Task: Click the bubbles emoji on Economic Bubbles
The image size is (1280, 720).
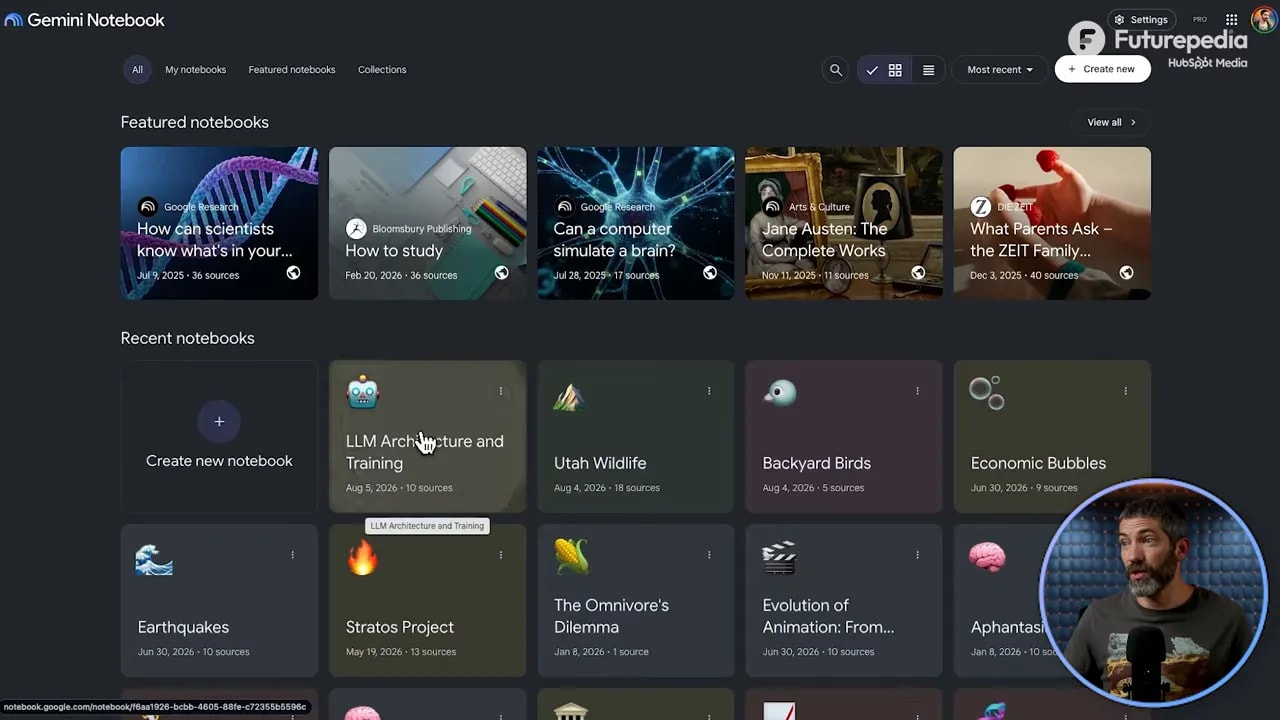Action: 987,393
